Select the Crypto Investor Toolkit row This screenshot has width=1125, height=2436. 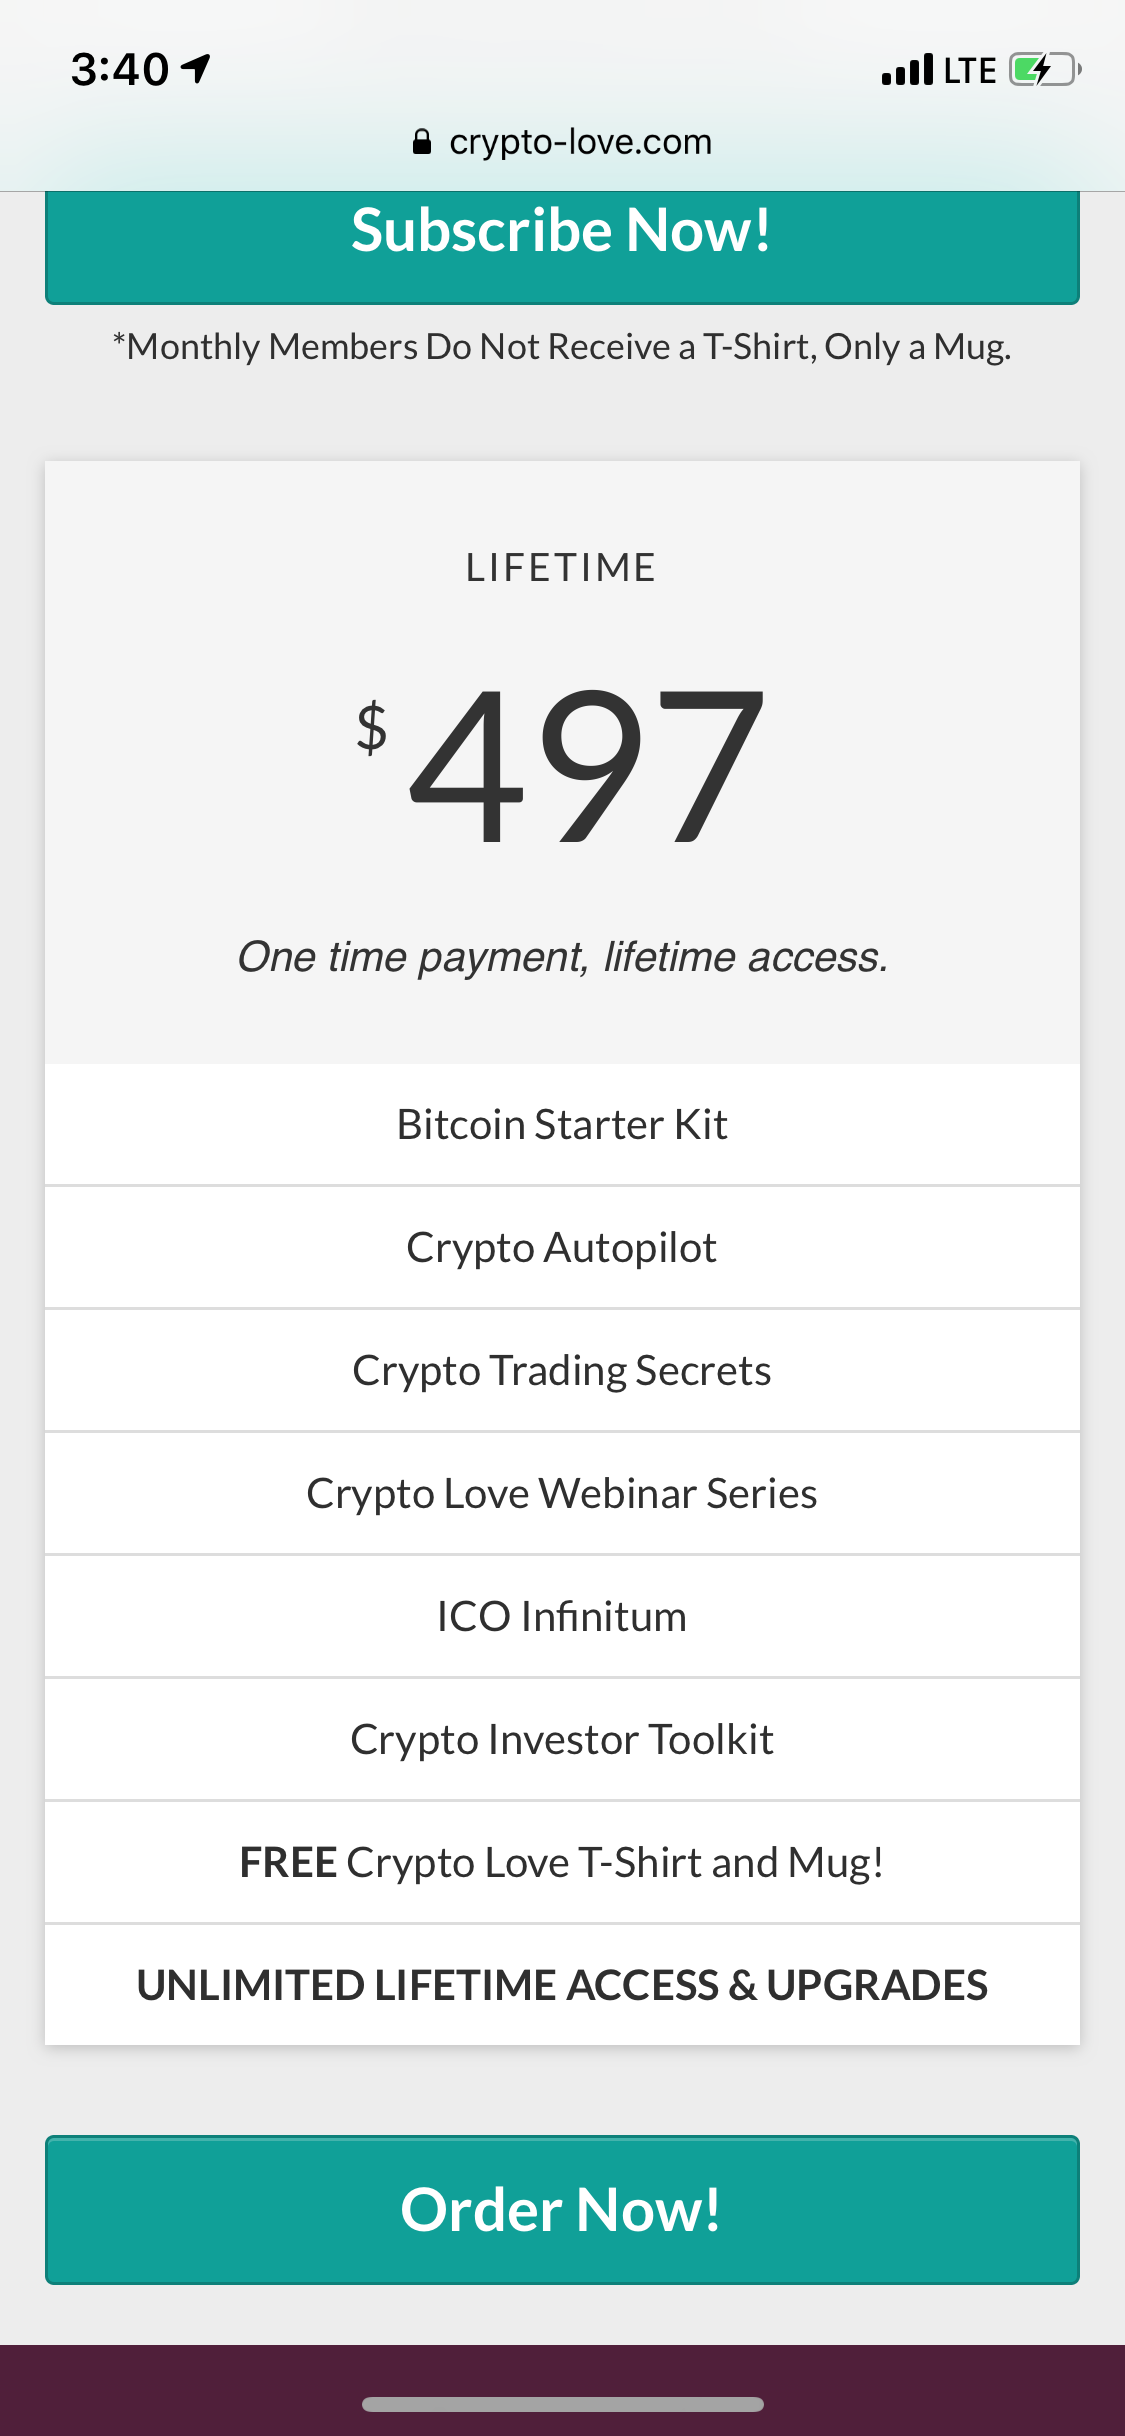click(x=562, y=1740)
